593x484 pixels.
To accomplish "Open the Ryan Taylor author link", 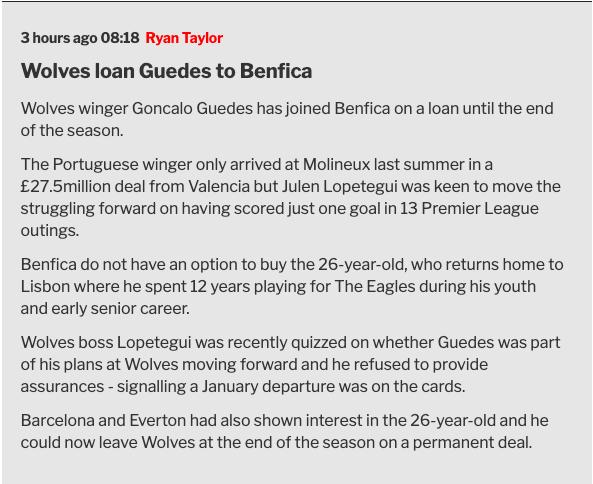I will click(184, 38).
